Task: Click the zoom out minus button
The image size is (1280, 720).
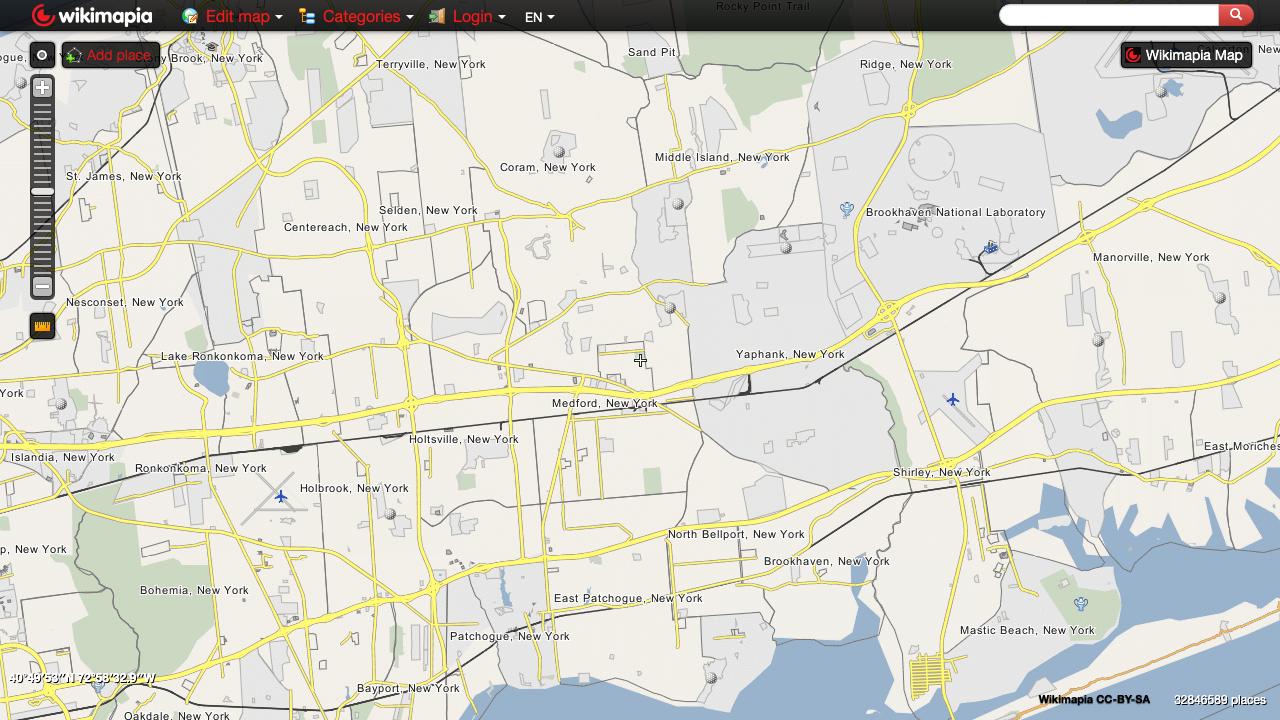Action: pos(42,287)
